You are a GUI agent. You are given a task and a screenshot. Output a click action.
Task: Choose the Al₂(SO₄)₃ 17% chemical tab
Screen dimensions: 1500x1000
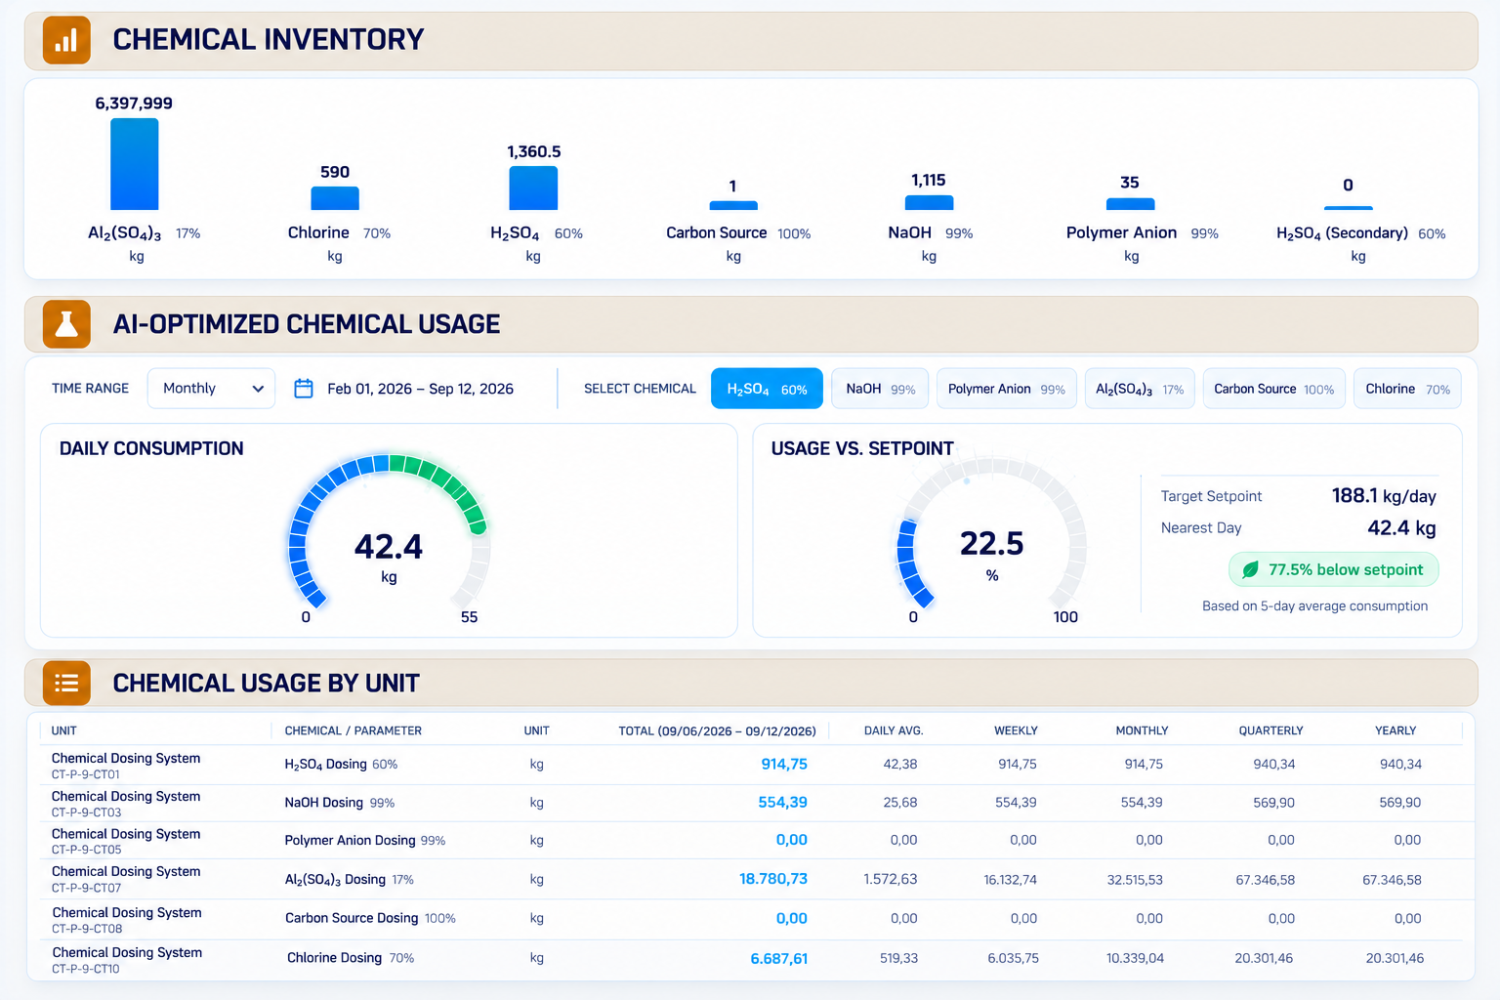click(1139, 389)
